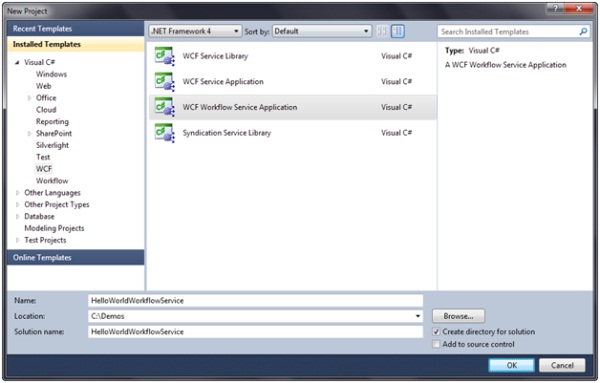Collapse the Visual C# tree node

click(17, 62)
